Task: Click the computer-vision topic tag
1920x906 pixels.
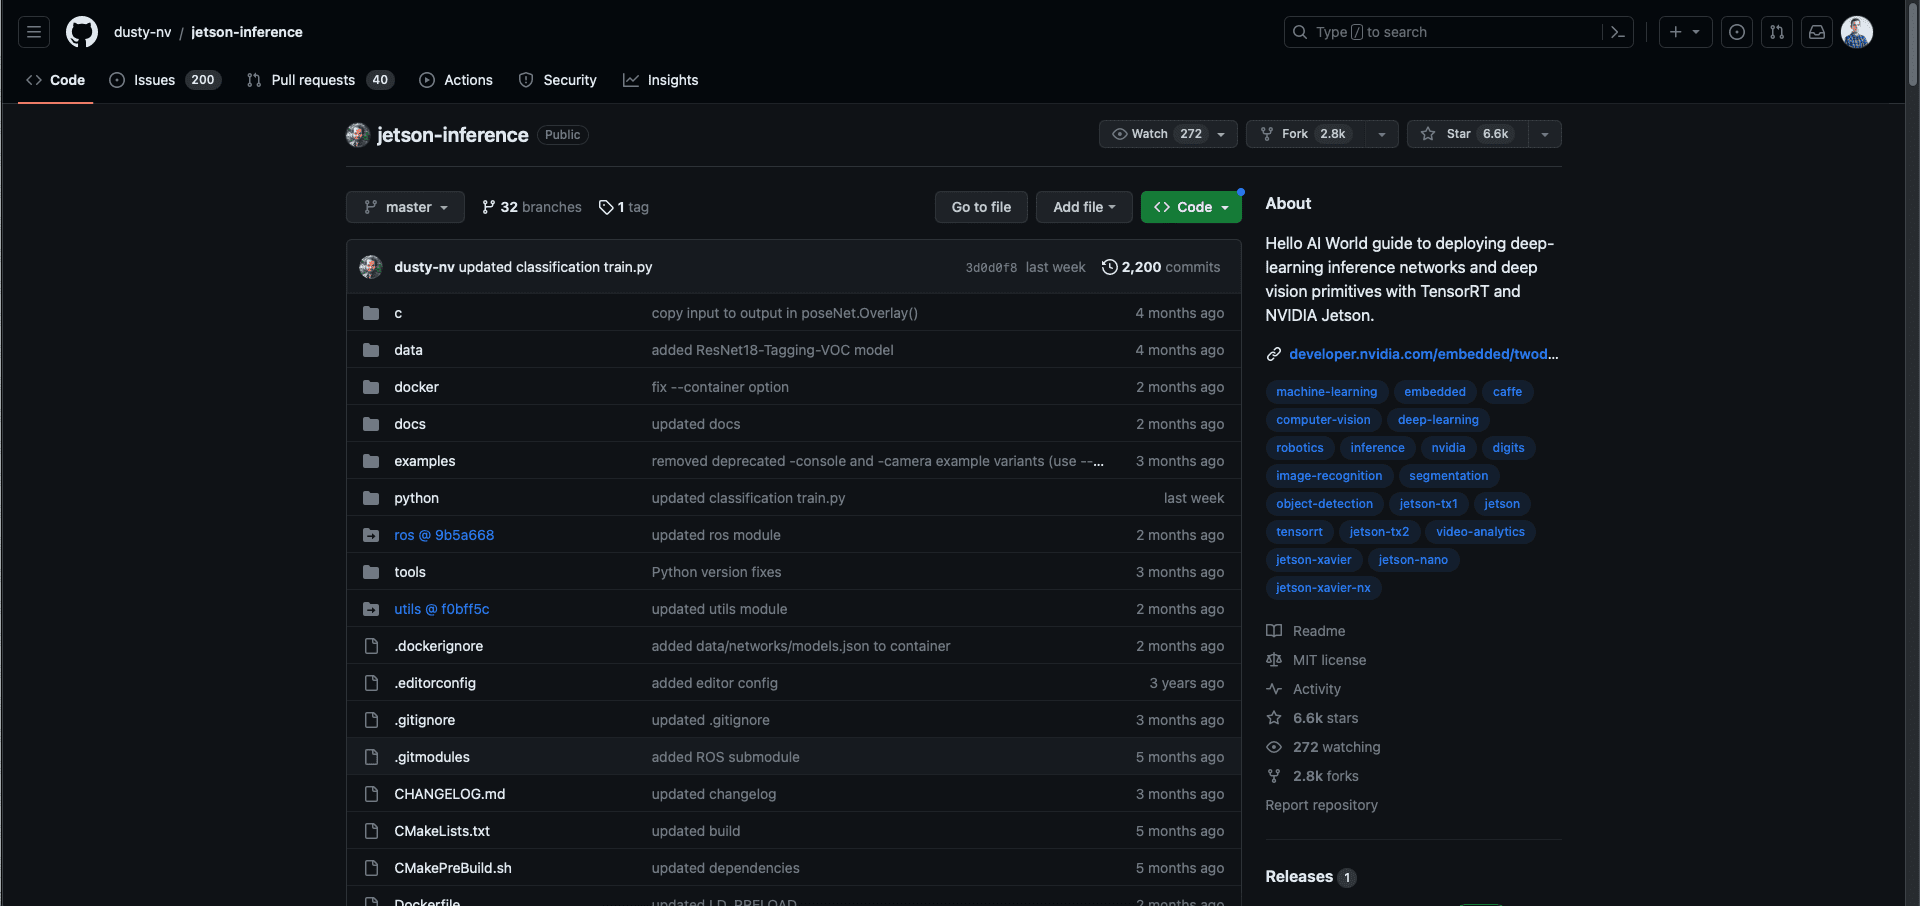Action: (1323, 420)
